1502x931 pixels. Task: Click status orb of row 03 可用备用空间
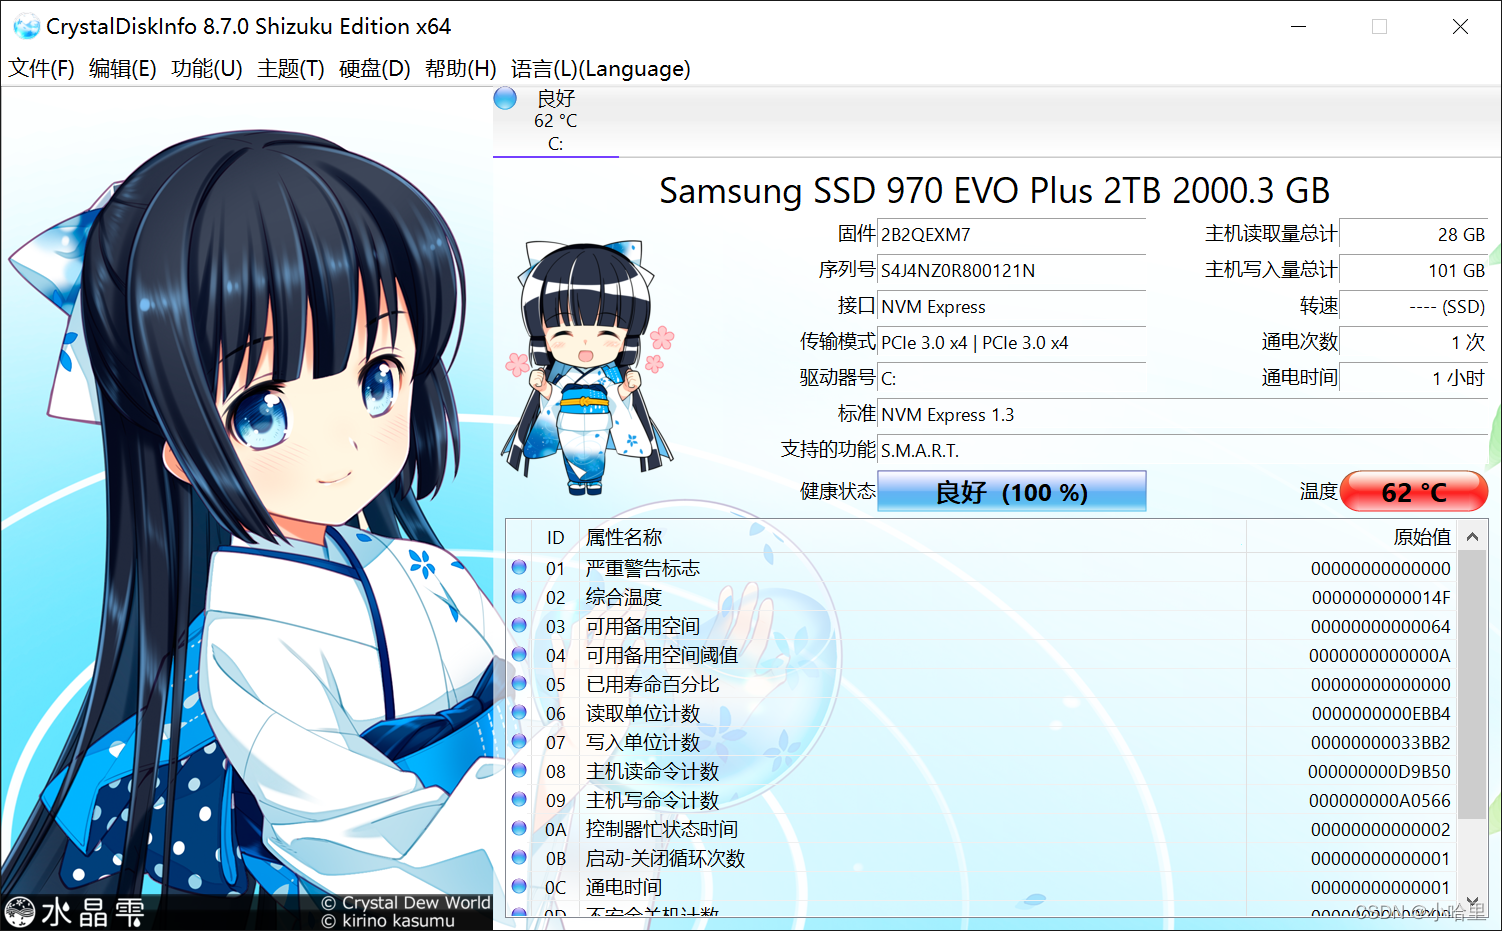coord(519,625)
